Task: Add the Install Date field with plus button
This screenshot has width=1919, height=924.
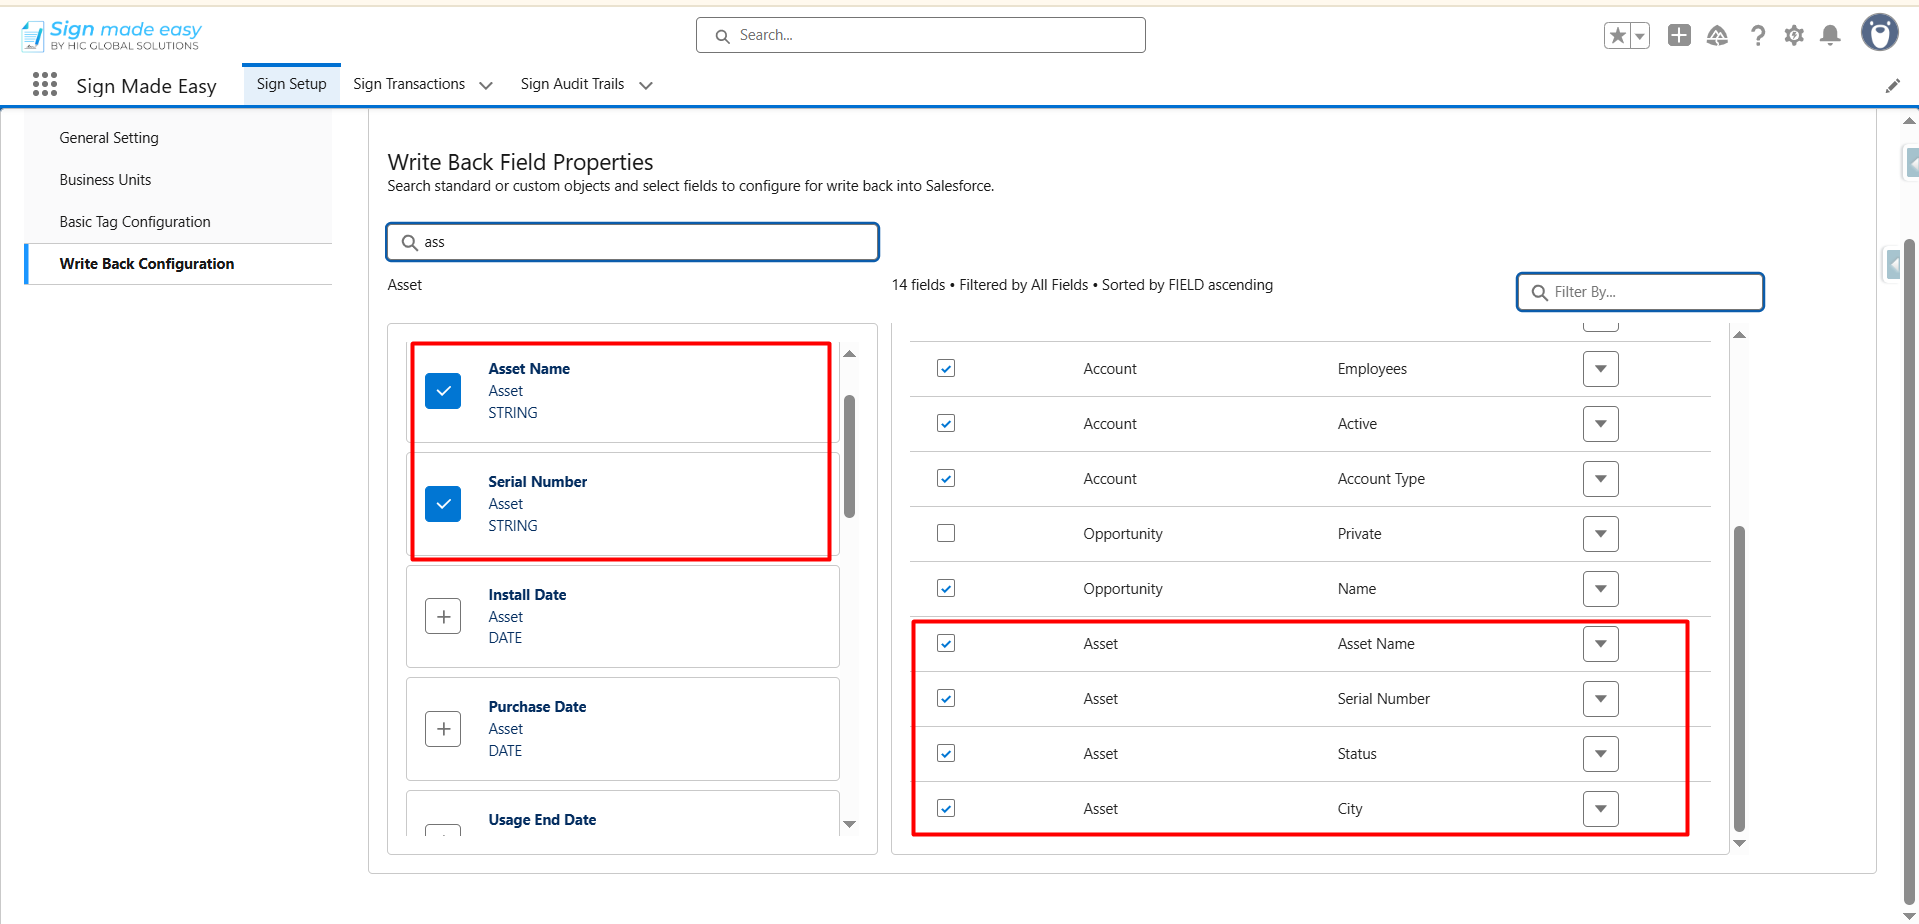Action: [443, 617]
